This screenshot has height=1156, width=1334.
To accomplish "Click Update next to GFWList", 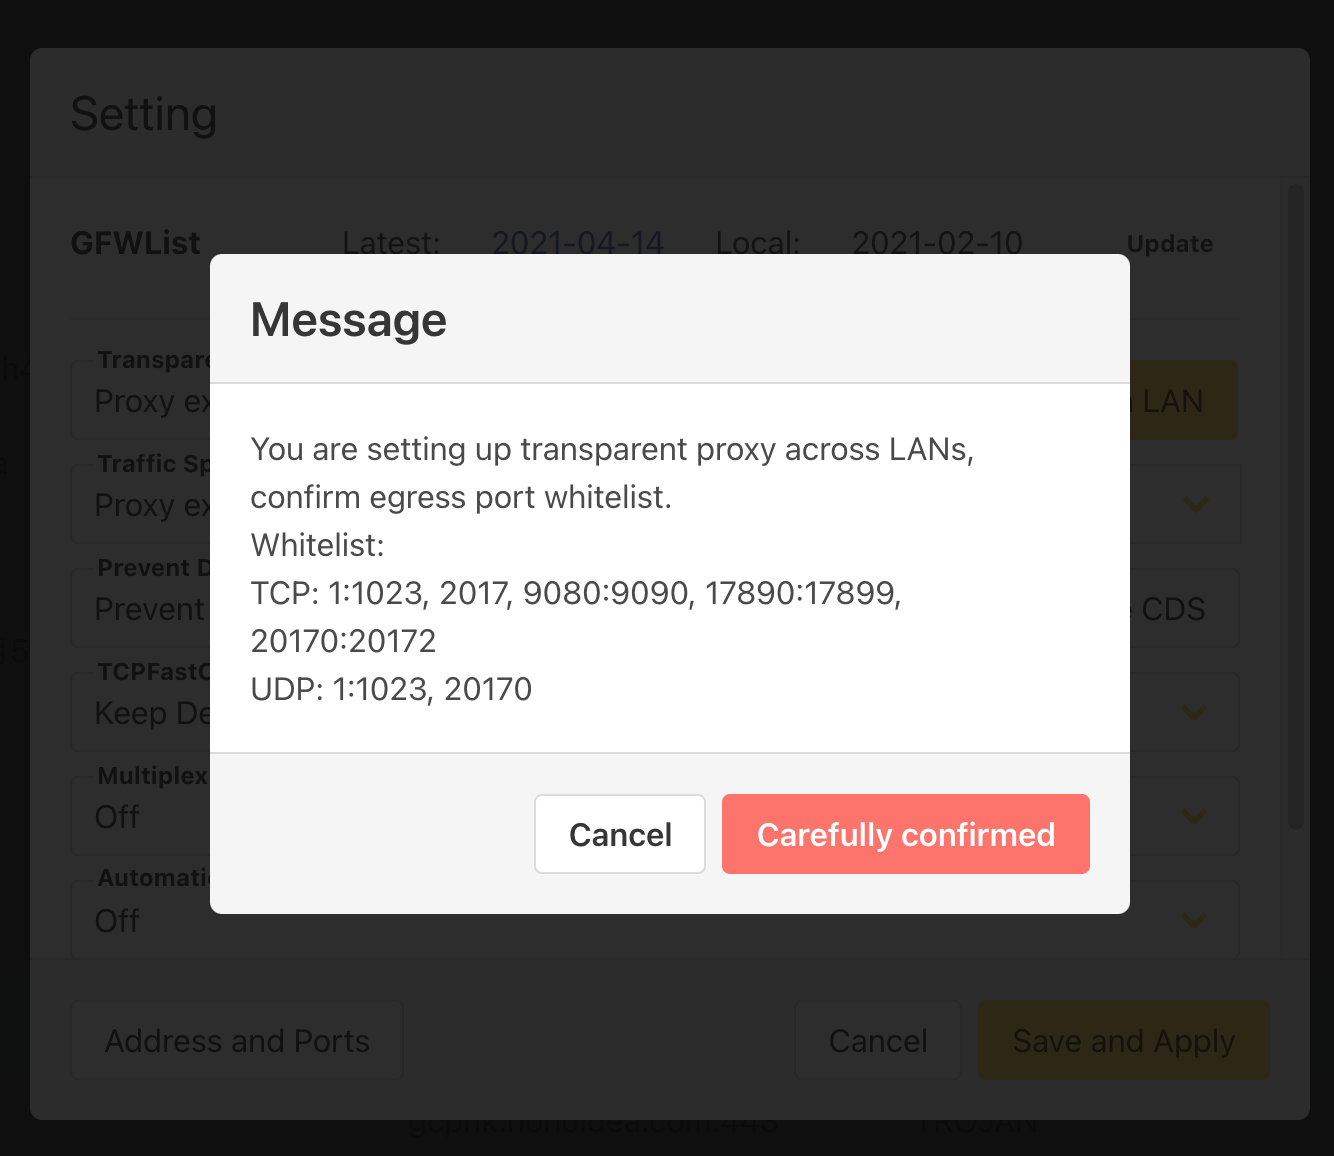I will (1169, 244).
